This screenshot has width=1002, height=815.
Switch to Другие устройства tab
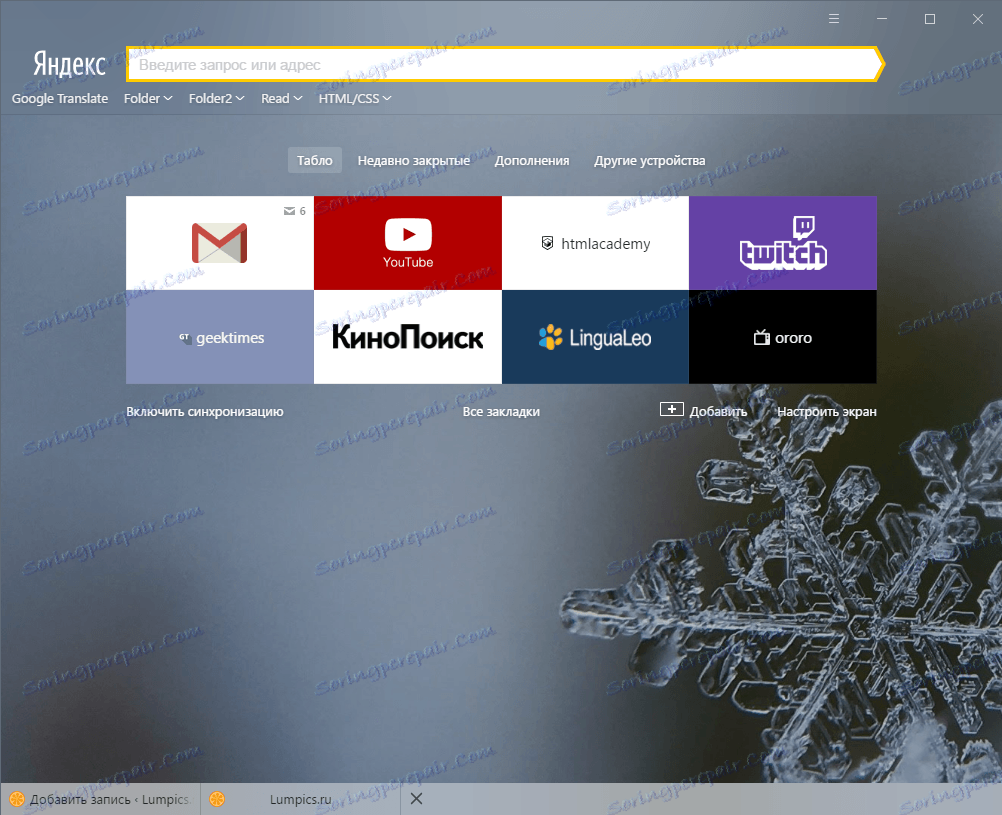[x=649, y=160]
